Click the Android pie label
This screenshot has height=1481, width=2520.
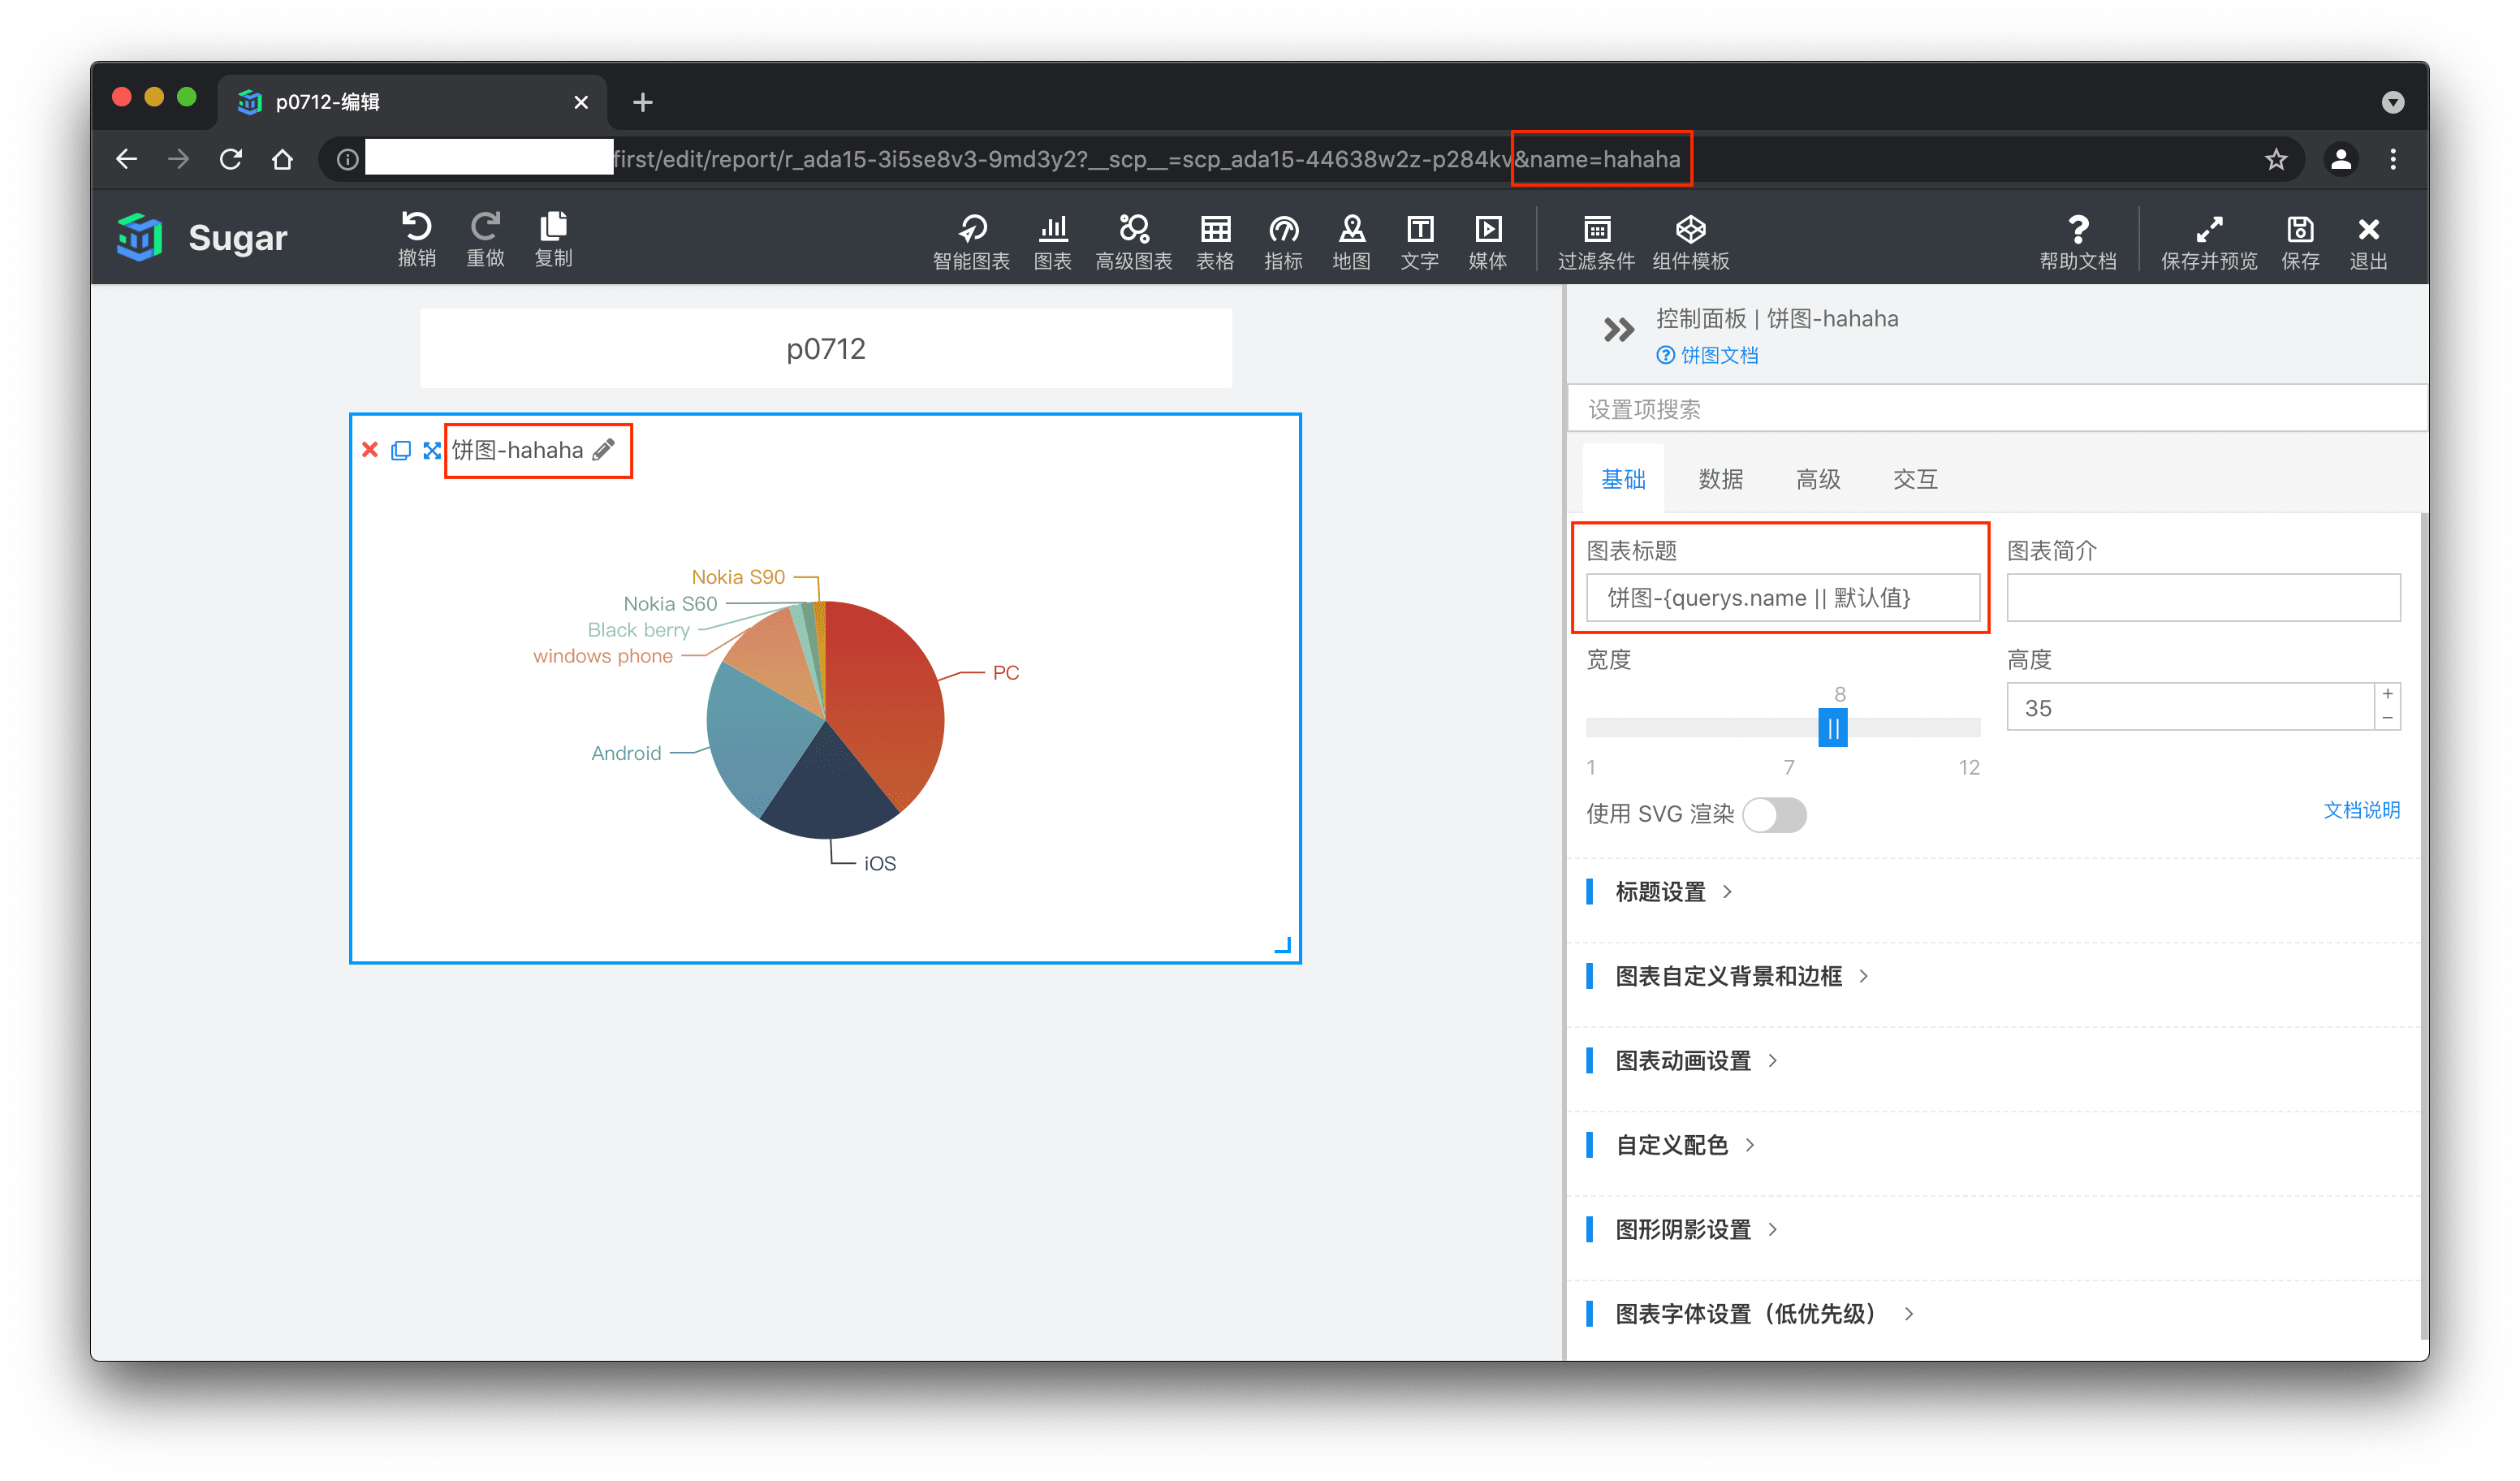pyautogui.click(x=626, y=753)
